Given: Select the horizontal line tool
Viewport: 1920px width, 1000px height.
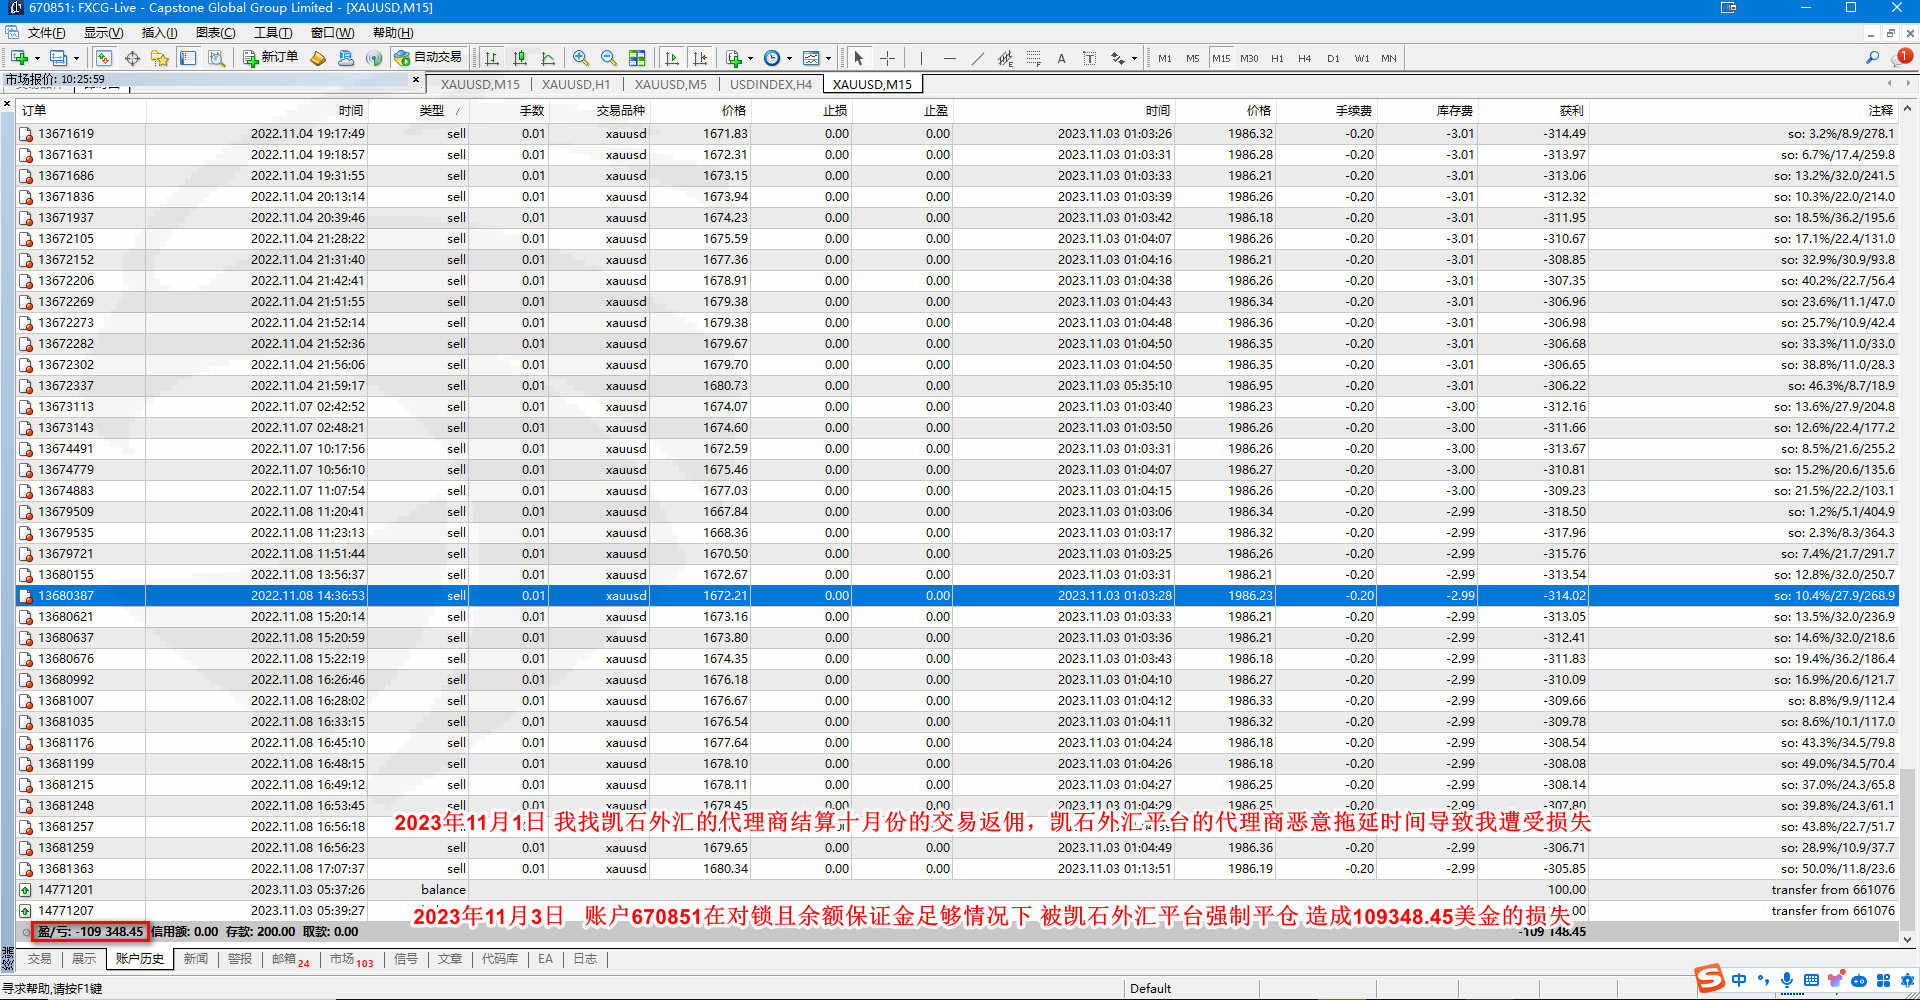Looking at the screenshot, I should (x=949, y=58).
